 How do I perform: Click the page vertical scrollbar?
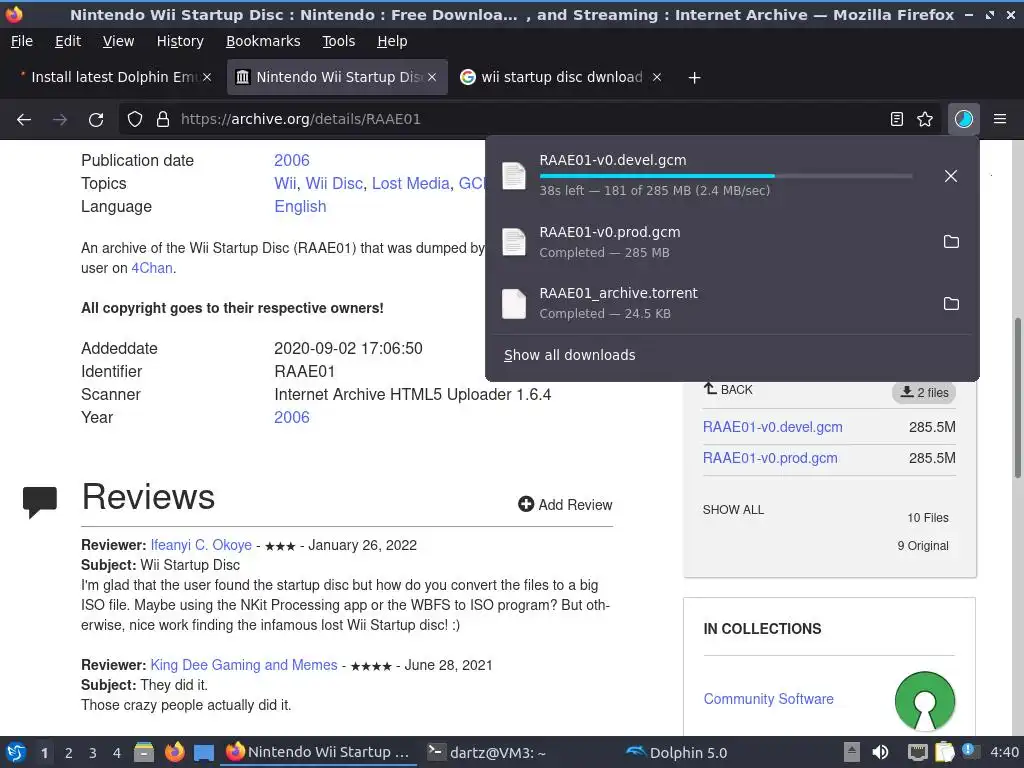point(1017,398)
